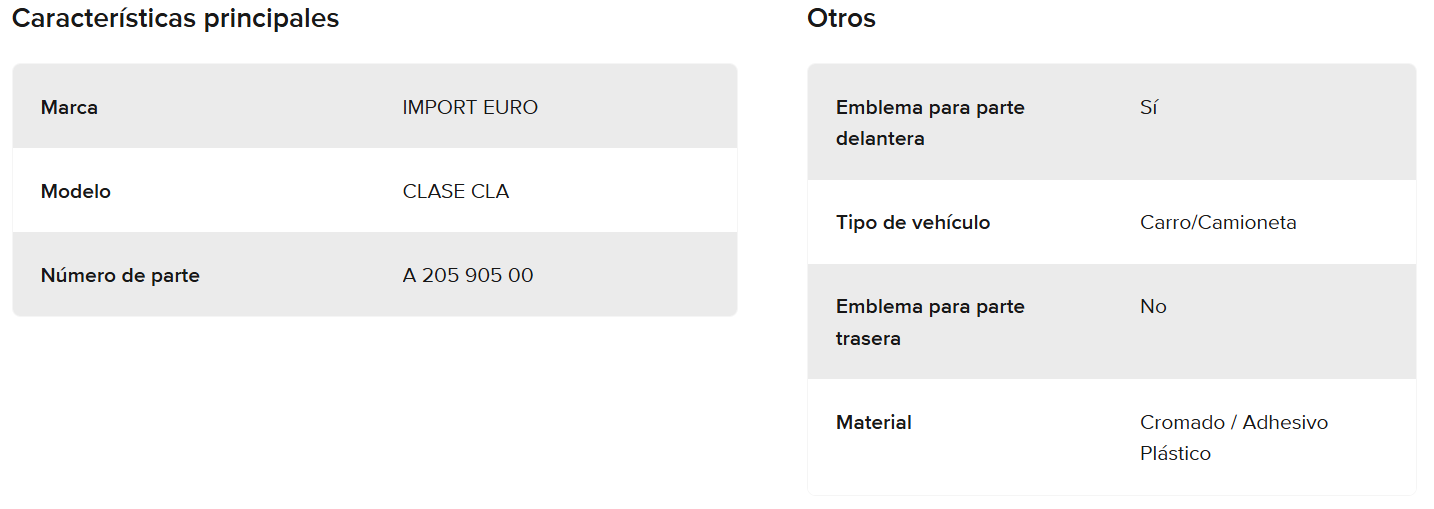This screenshot has height=509, width=1434.
Task: Click the "Cromado / Adhesivo" material text
Action: (x=1234, y=422)
